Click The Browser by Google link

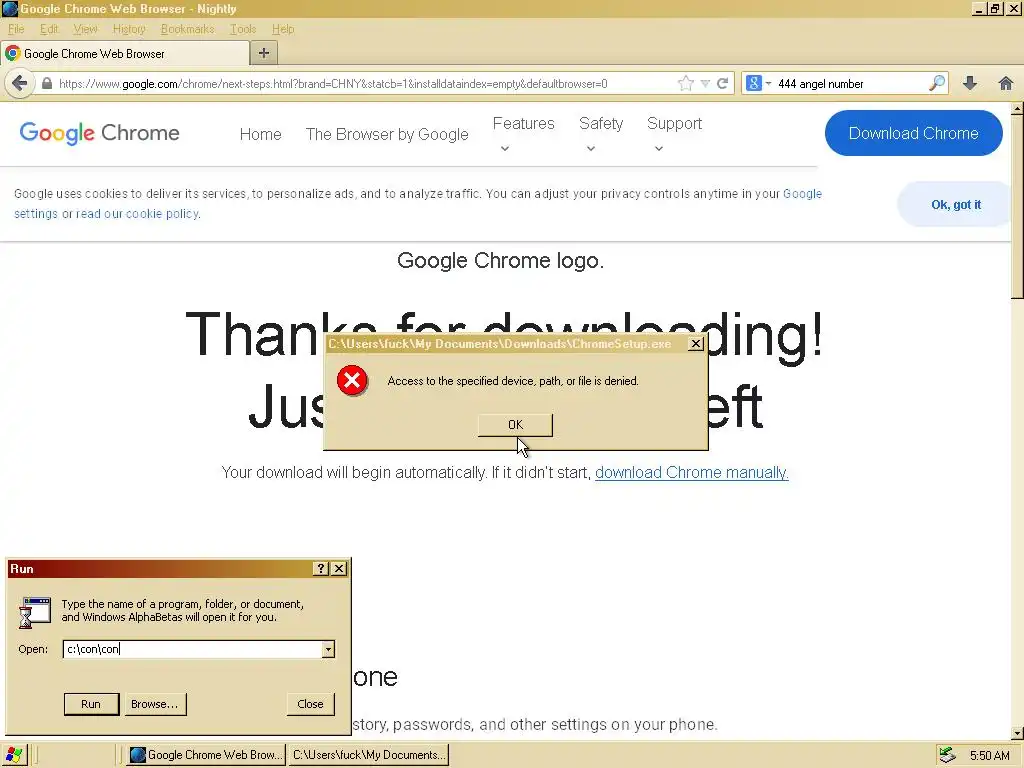[x=387, y=135]
